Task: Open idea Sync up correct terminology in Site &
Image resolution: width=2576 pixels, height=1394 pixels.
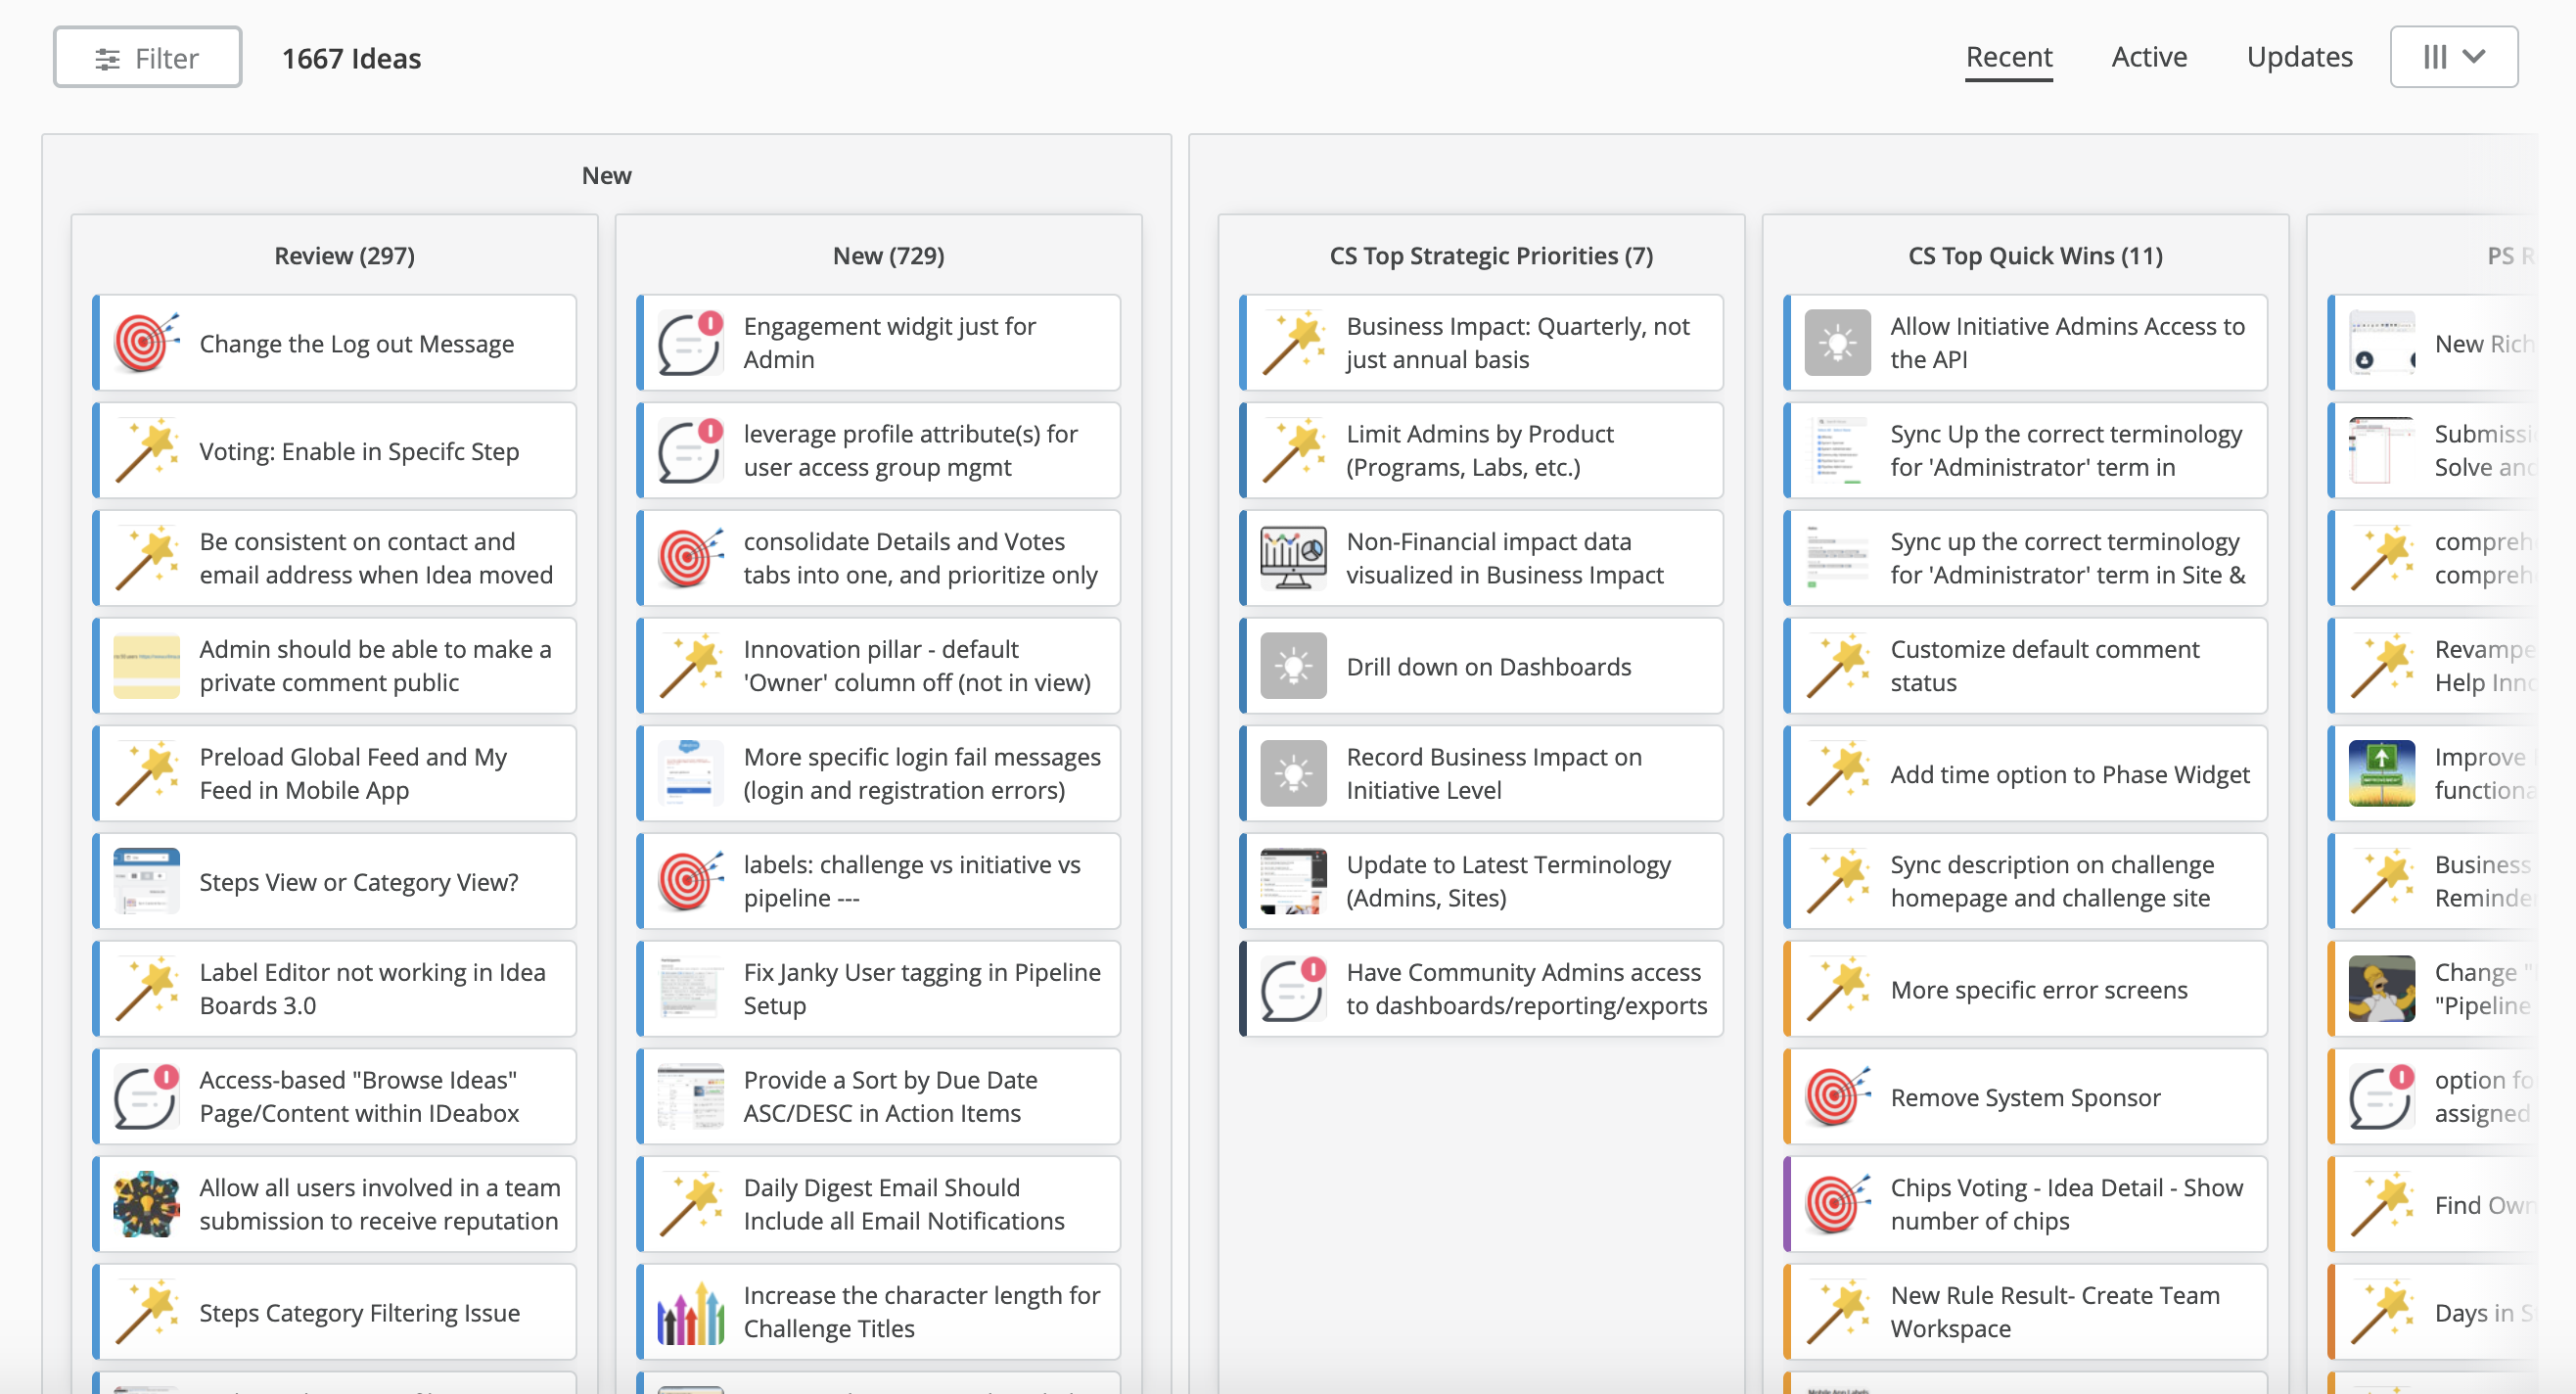Action: point(2025,558)
